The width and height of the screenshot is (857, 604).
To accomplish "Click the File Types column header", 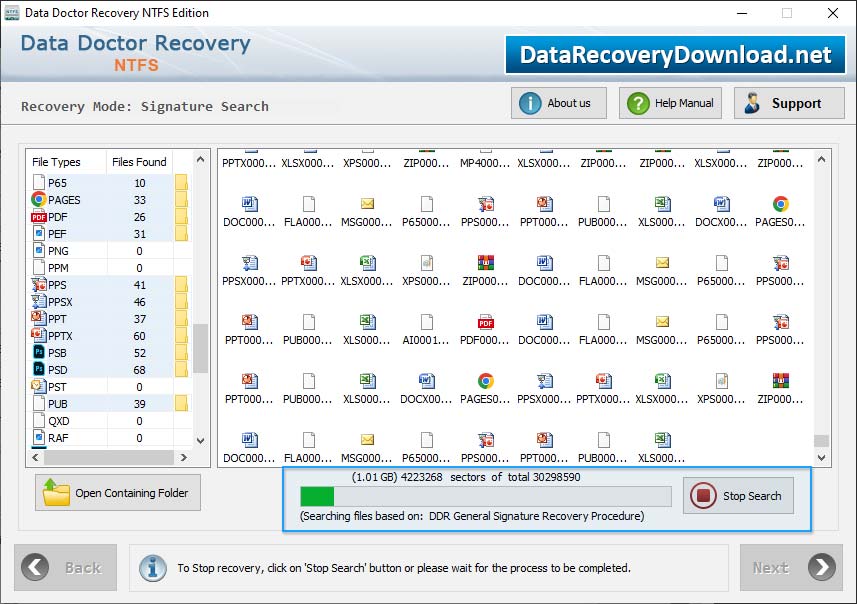I will [x=66, y=162].
